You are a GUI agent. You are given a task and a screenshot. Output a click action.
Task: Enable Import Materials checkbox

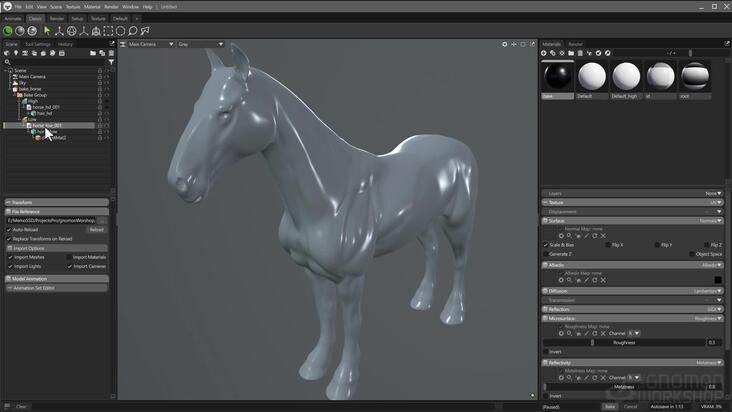pyautogui.click(x=69, y=257)
